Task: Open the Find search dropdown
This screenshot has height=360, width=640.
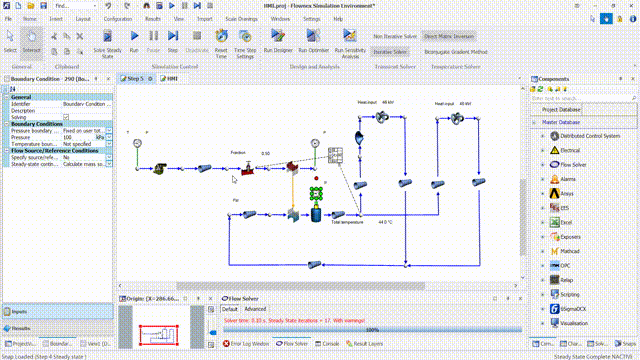Action: tap(95, 6)
